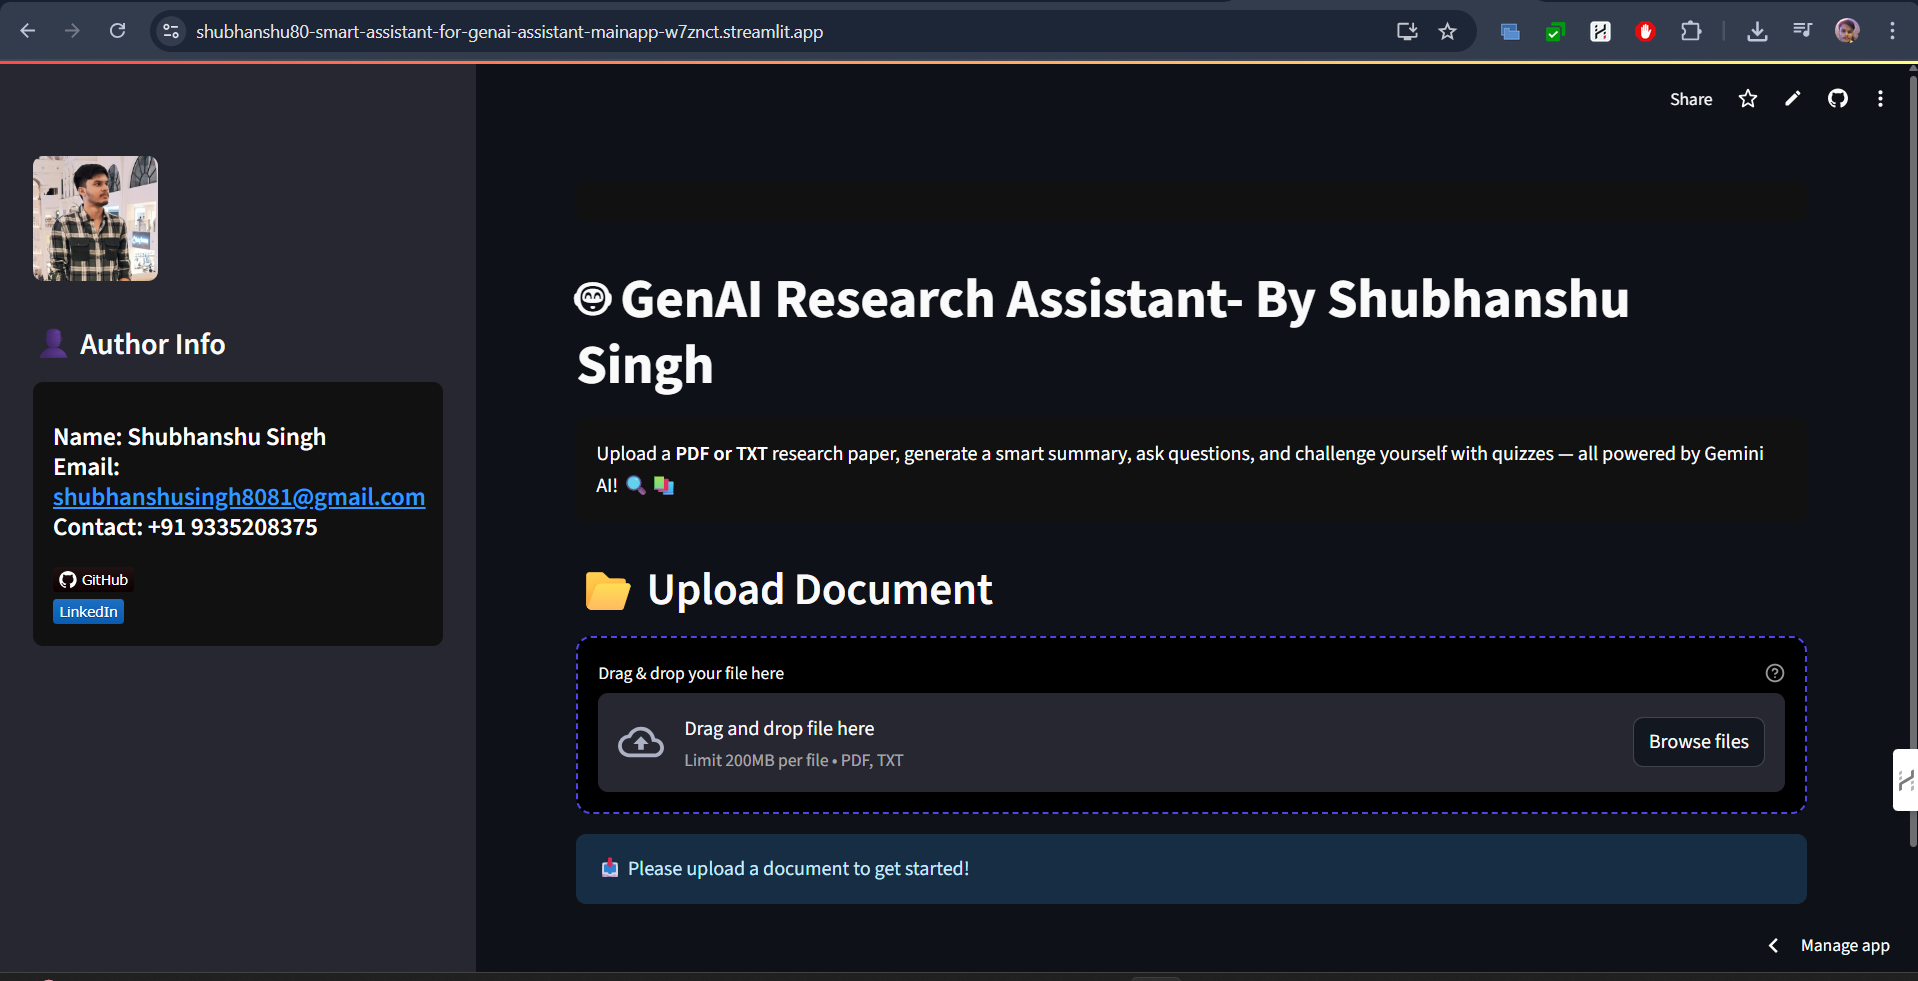Click 'Name: Shubhanshu Singh' text
1918x981 pixels.
190,437
